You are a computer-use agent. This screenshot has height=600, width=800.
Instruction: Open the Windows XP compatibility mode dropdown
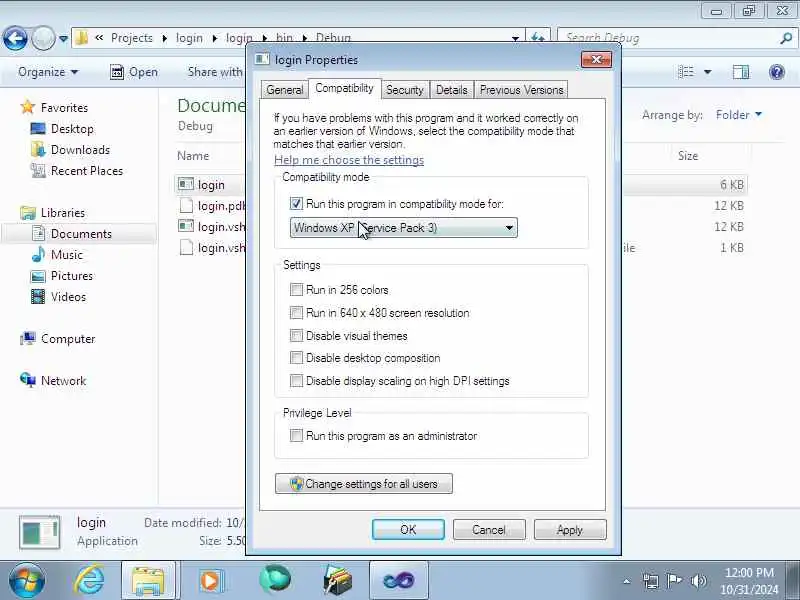tap(404, 228)
